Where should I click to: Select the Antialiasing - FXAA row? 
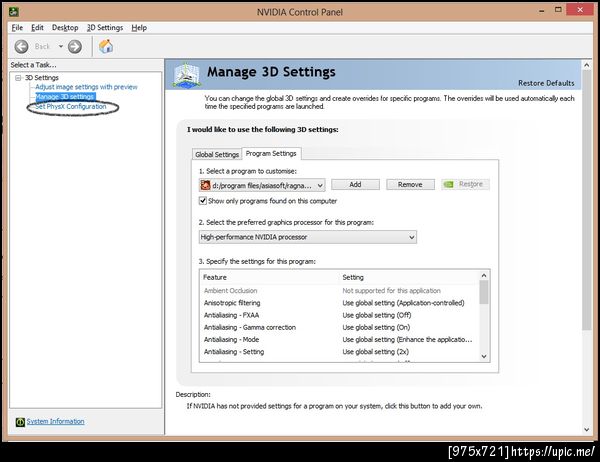click(339, 315)
